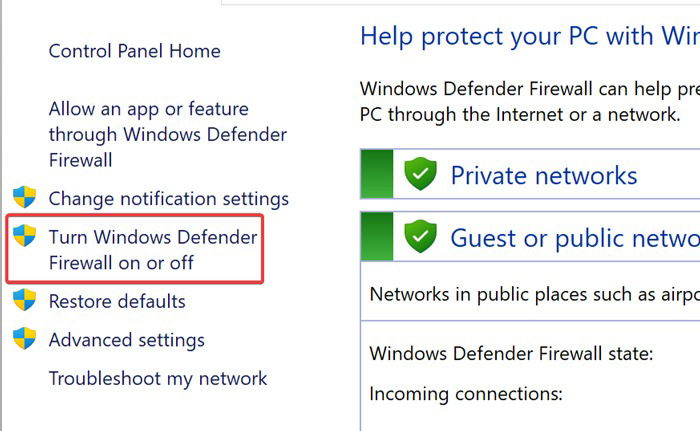Choose Restore defaults link

117,301
